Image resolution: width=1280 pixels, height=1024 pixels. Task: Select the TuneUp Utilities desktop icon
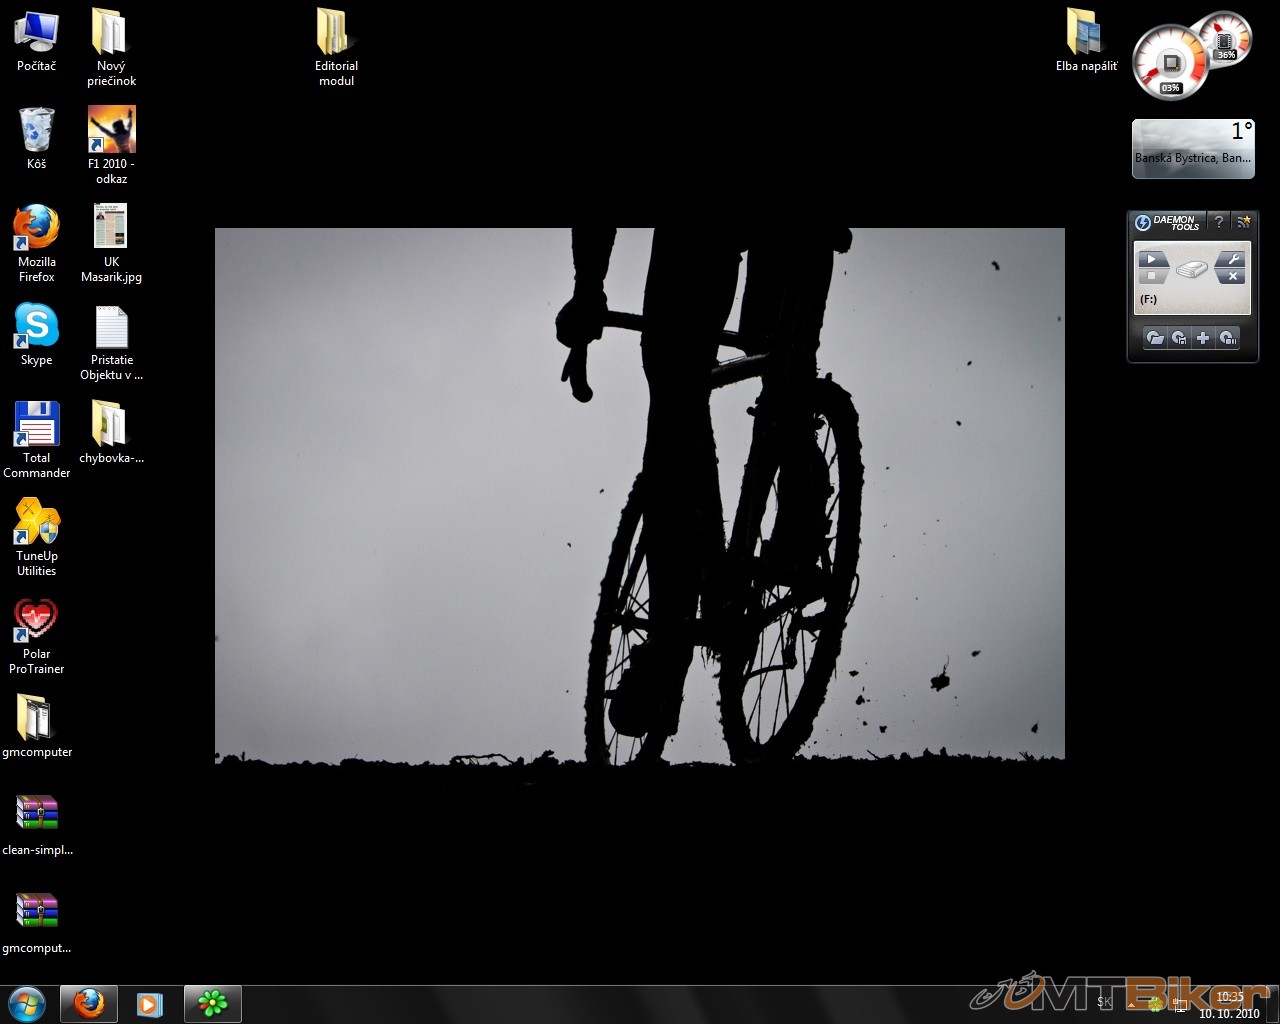(x=36, y=537)
